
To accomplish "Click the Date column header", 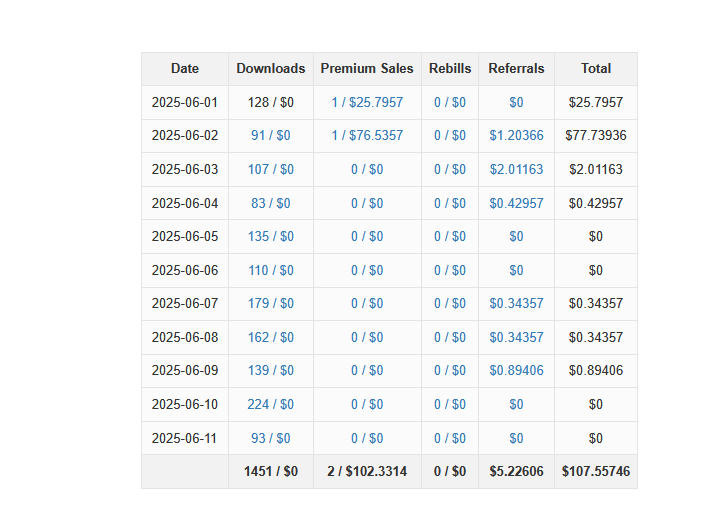I will pos(184,68).
